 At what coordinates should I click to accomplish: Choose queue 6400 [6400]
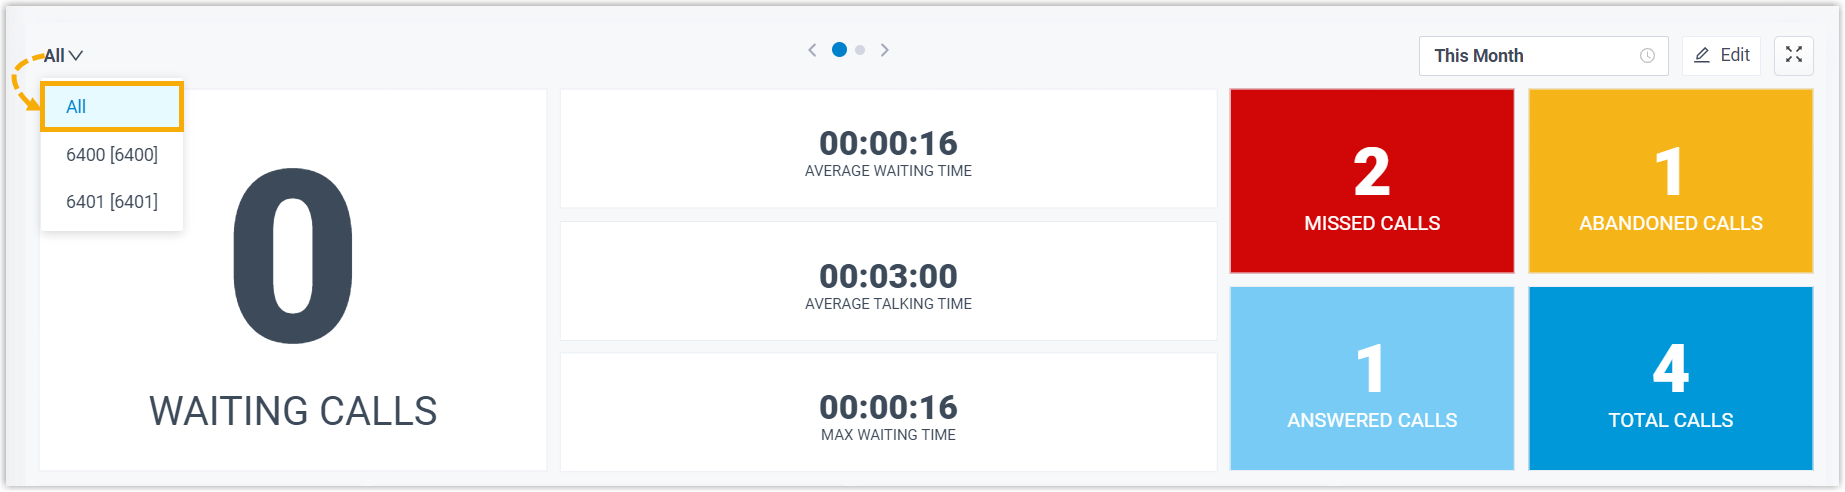pyautogui.click(x=112, y=155)
